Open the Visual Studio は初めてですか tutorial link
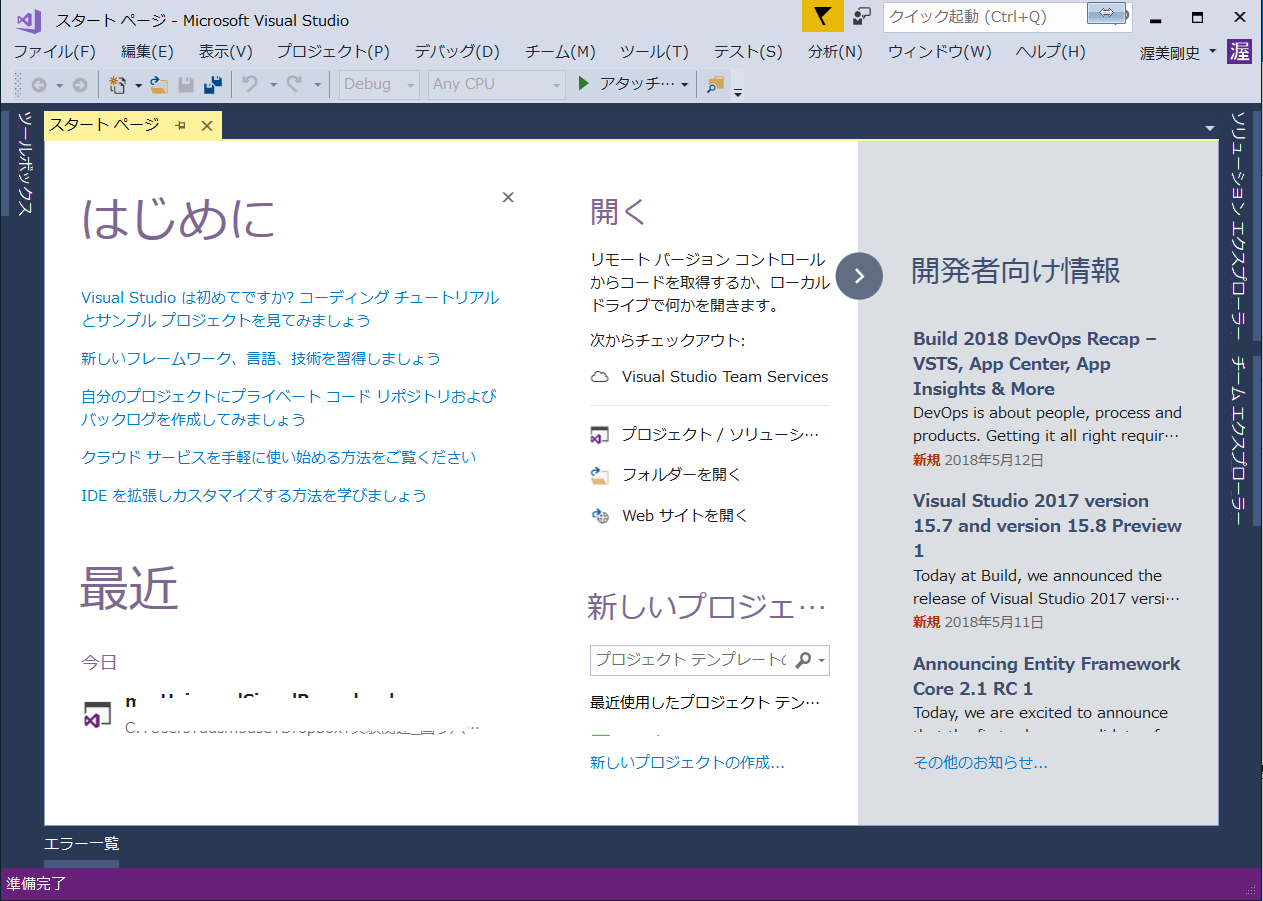 point(290,309)
